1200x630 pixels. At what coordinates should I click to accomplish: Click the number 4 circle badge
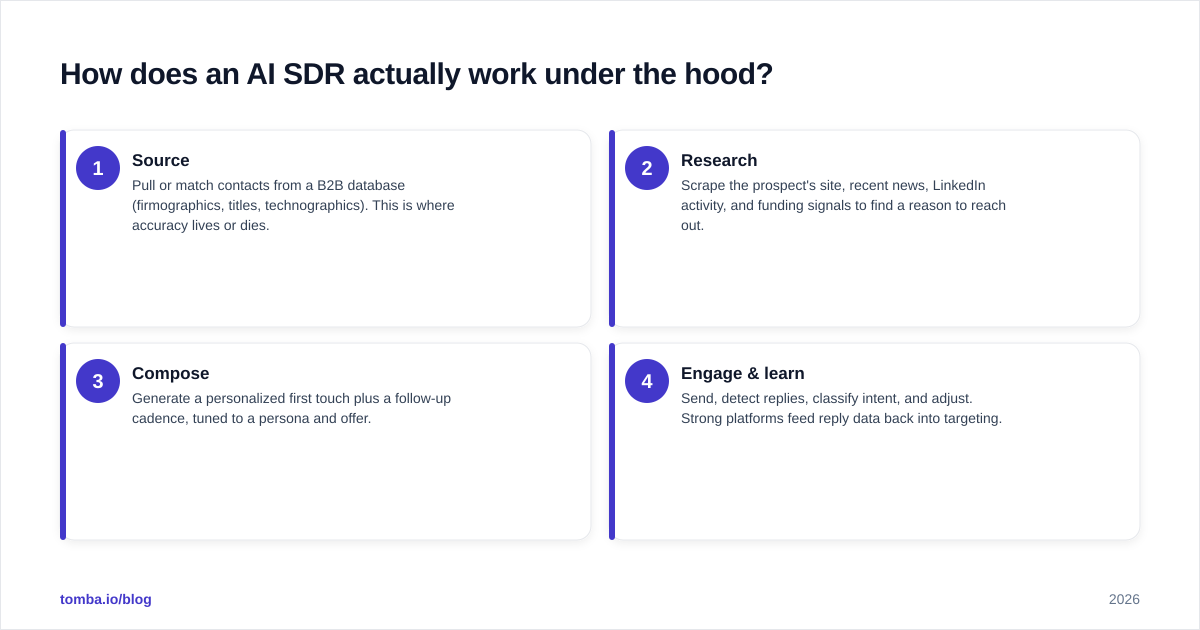pos(647,381)
